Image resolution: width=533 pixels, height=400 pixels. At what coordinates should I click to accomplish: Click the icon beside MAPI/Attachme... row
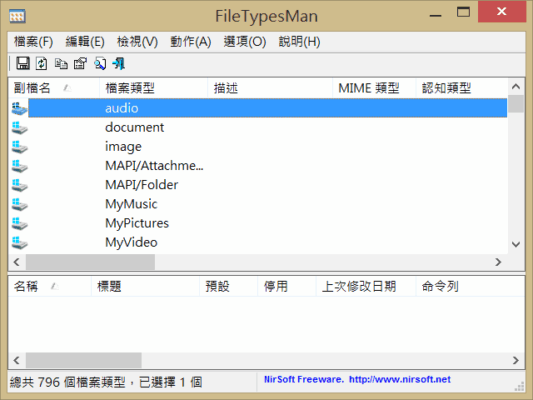tap(19, 166)
